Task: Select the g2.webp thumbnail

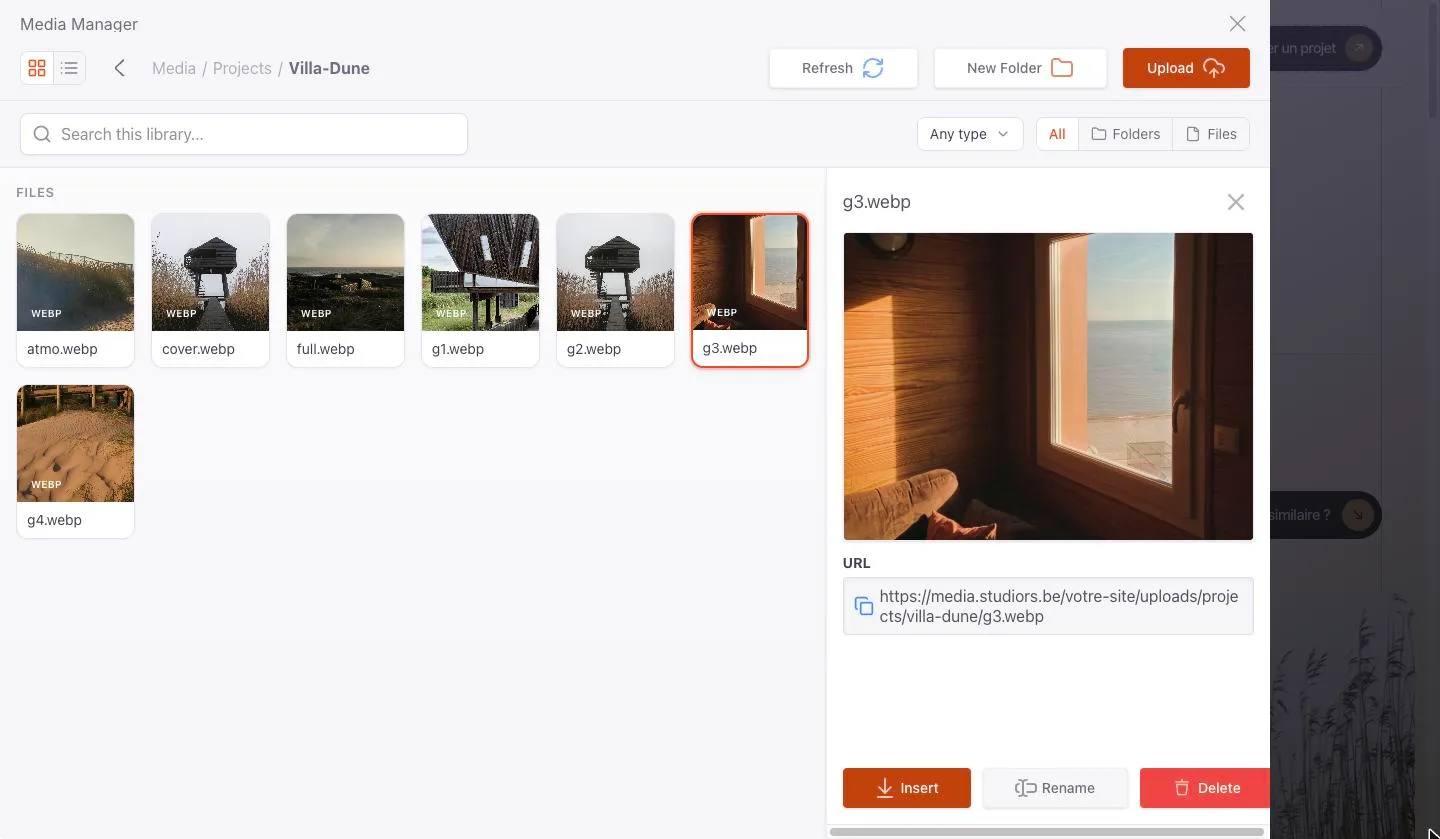Action: (615, 272)
